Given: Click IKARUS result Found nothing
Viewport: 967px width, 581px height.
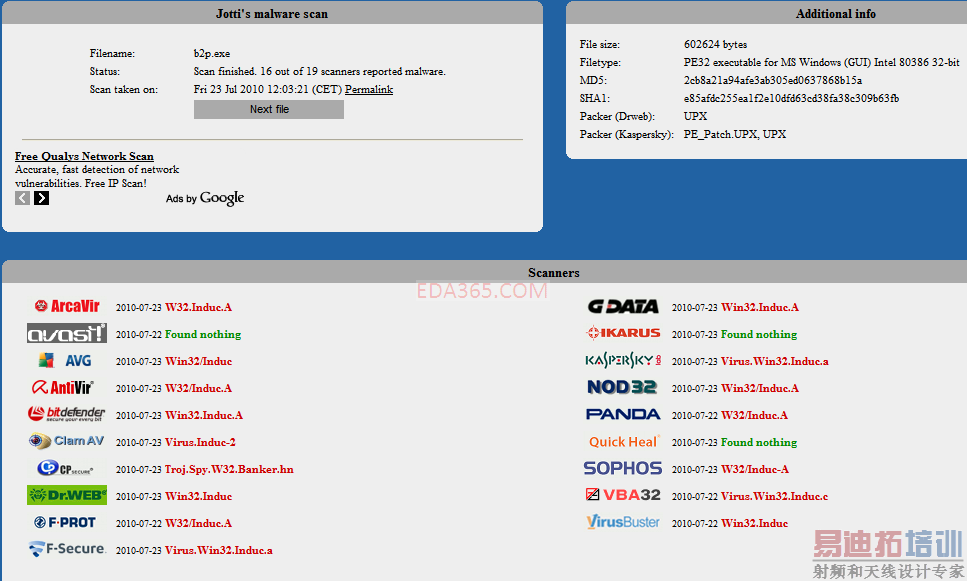Looking at the screenshot, I should [759, 334].
